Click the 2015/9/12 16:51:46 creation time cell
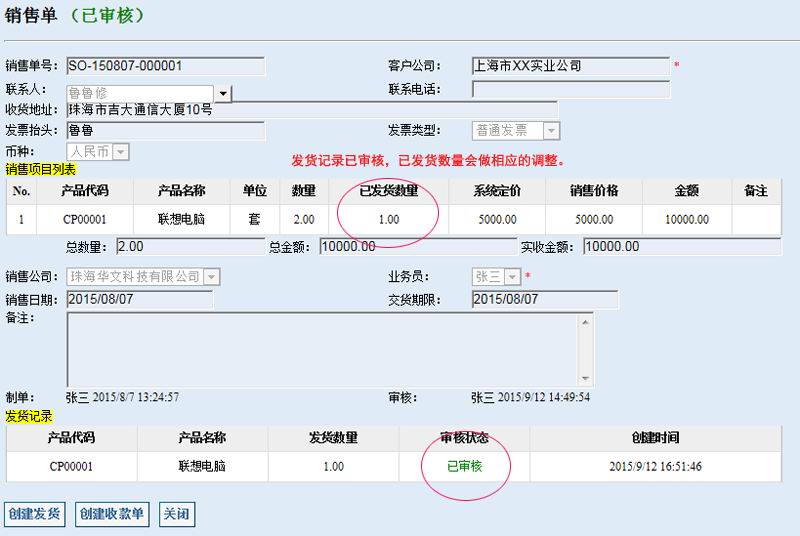Viewport: 800px width, 536px height. (656, 466)
